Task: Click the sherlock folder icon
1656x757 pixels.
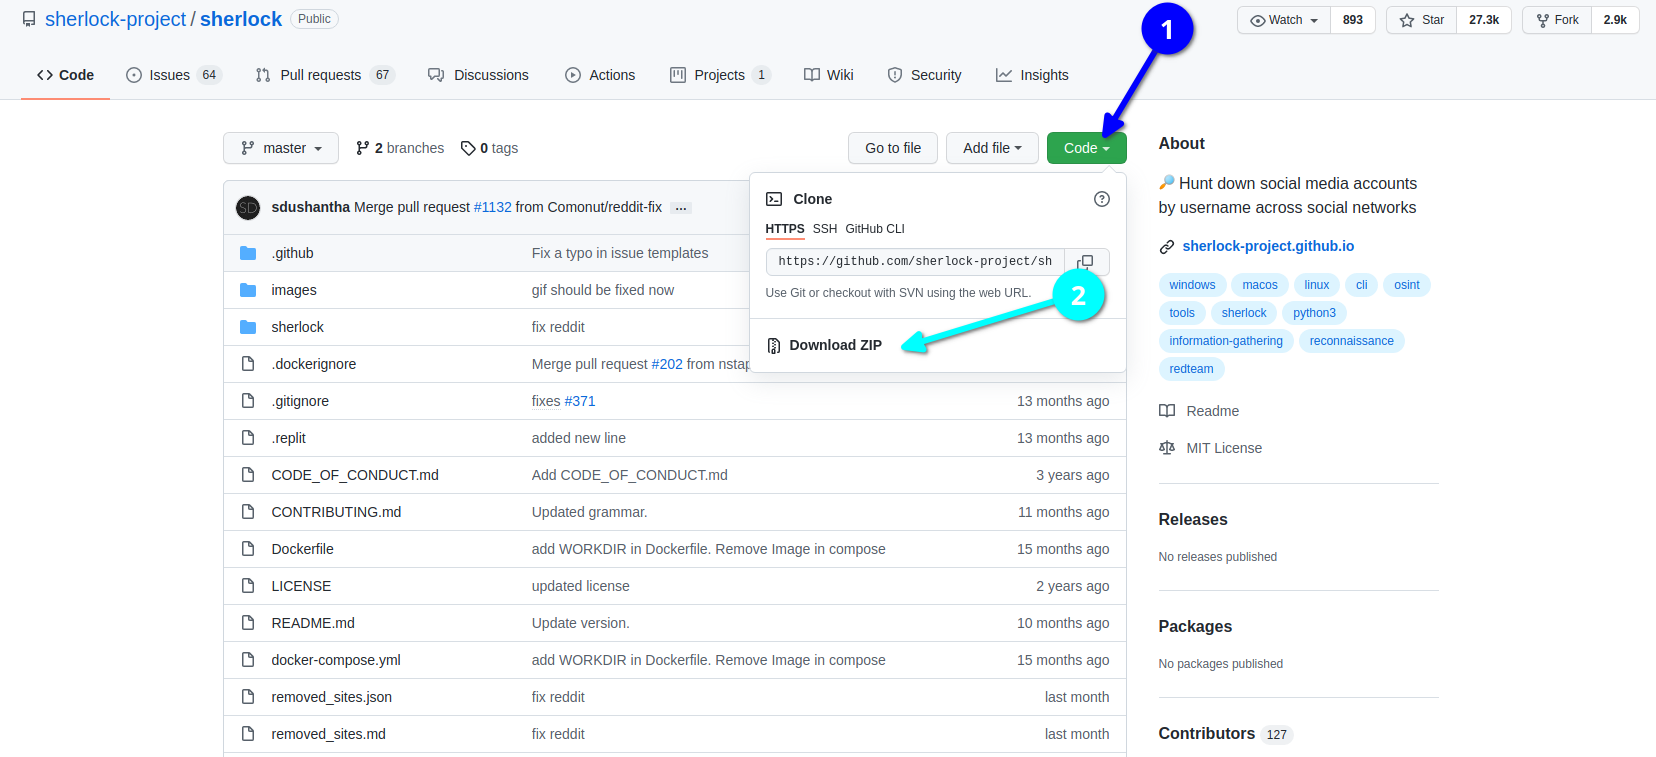Action: click(x=248, y=327)
